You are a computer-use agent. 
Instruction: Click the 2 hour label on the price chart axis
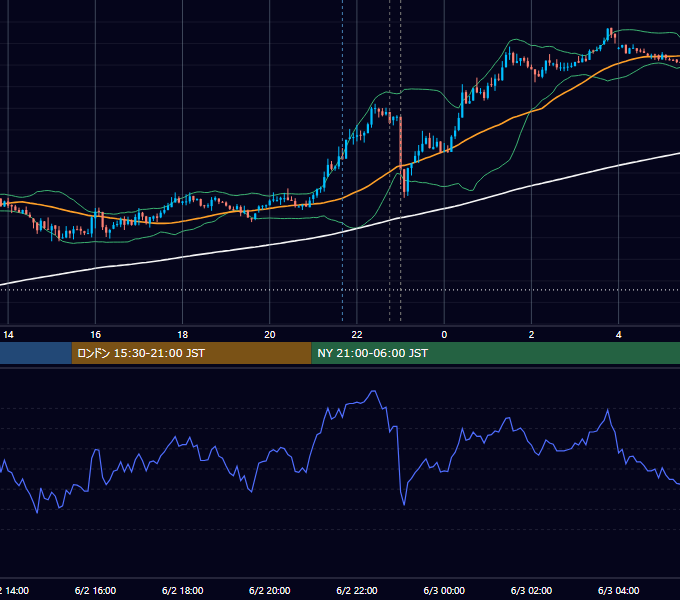point(531,335)
